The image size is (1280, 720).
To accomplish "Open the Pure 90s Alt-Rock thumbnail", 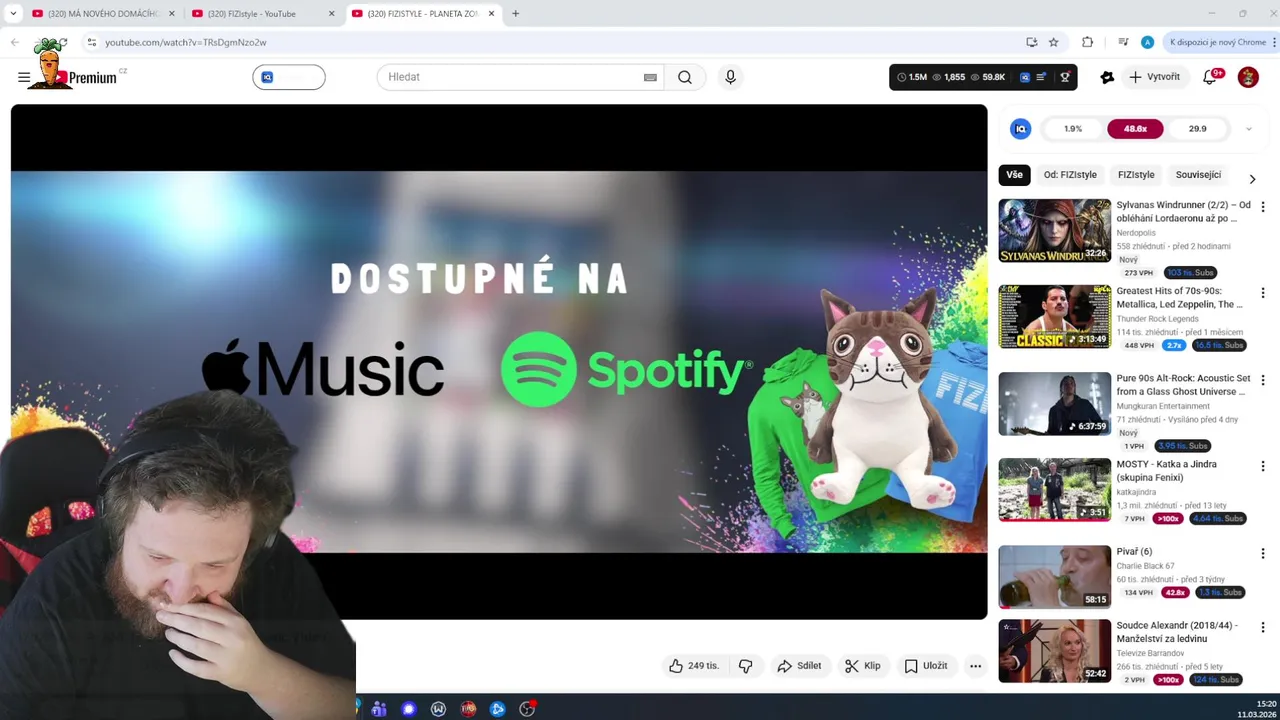I will [x=1054, y=403].
